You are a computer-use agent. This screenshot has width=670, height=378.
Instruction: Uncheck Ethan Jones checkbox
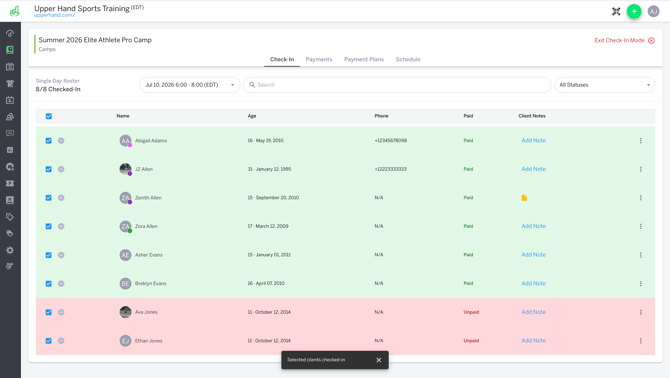(x=49, y=341)
